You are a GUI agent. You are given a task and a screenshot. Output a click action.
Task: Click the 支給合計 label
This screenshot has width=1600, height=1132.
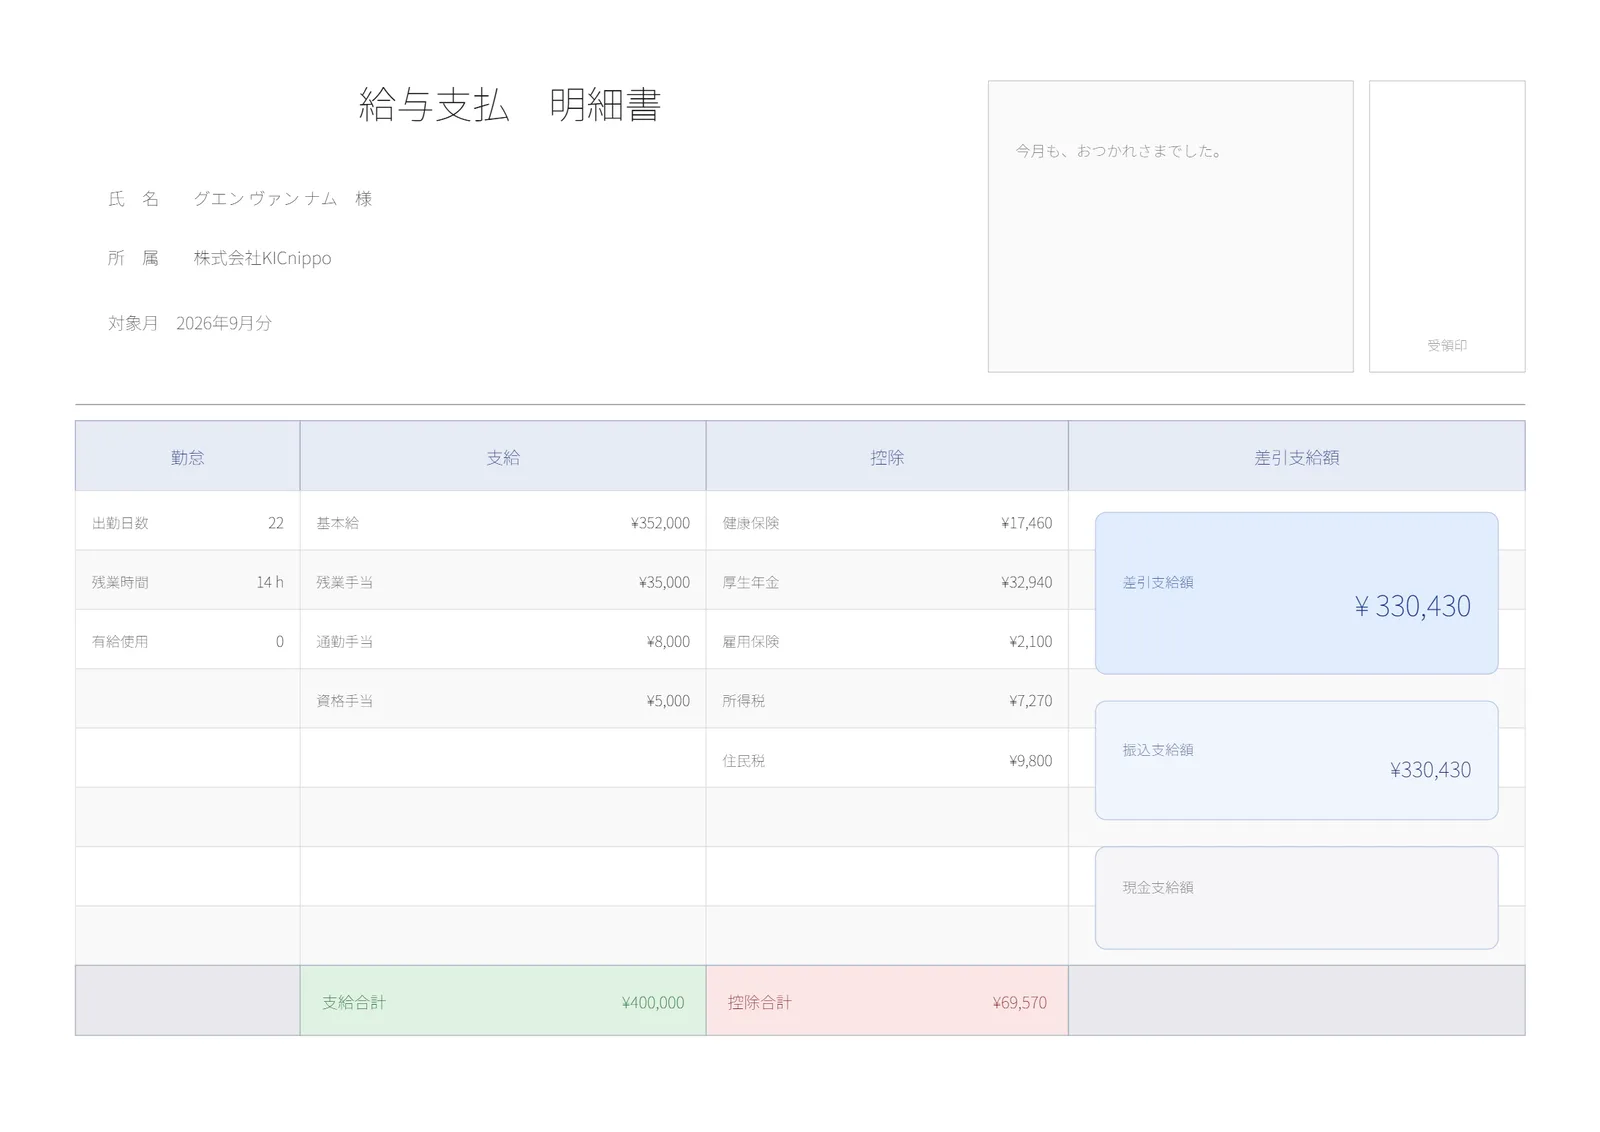[354, 1003]
